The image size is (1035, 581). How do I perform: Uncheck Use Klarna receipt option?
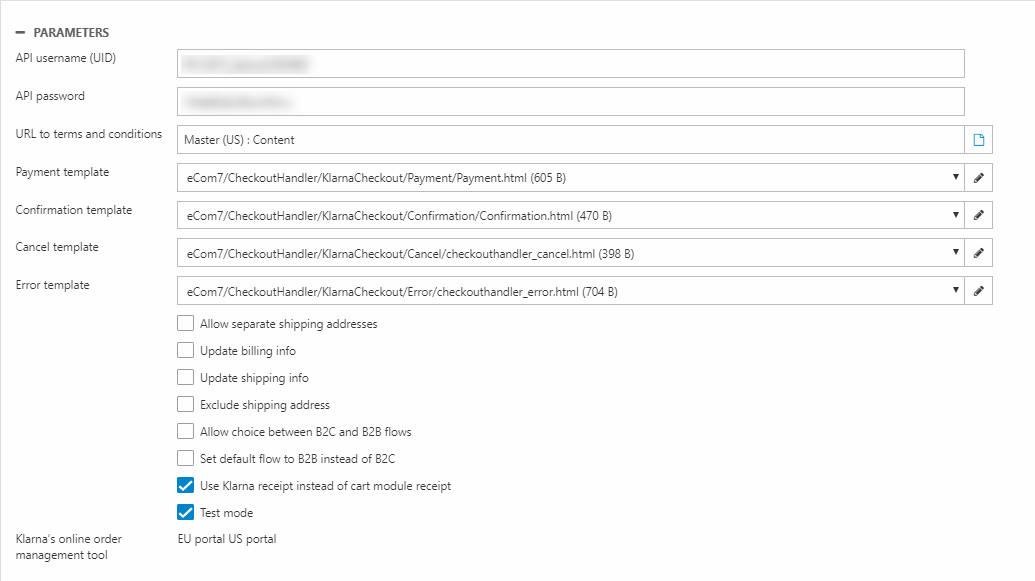click(x=185, y=486)
